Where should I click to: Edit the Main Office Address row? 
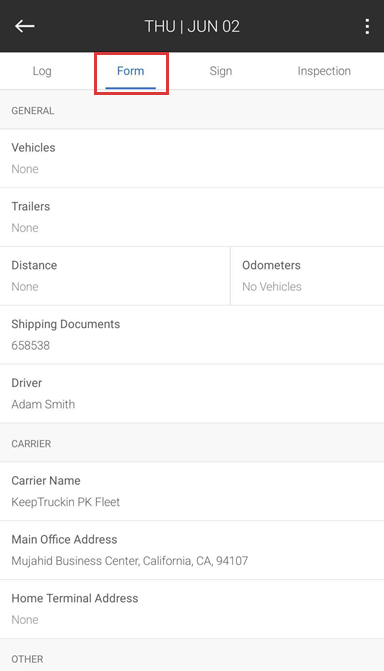[x=192, y=550]
